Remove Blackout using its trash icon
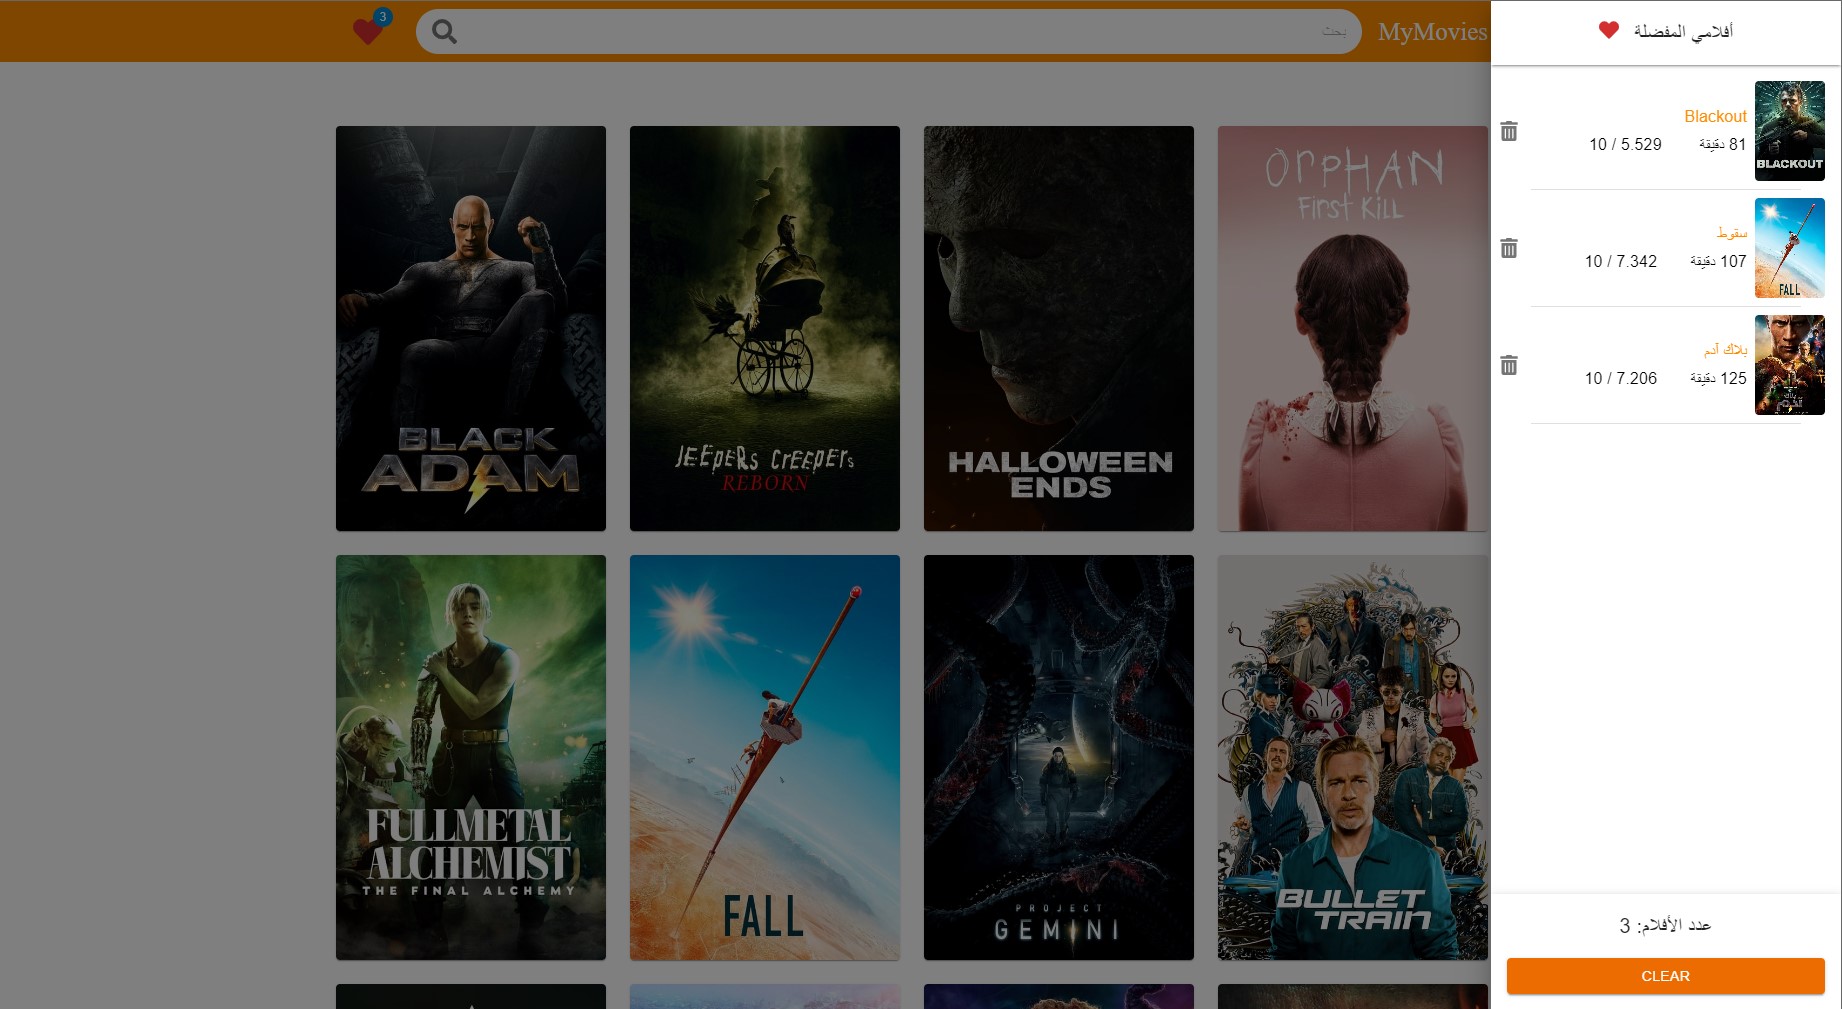1842x1009 pixels. (x=1509, y=131)
